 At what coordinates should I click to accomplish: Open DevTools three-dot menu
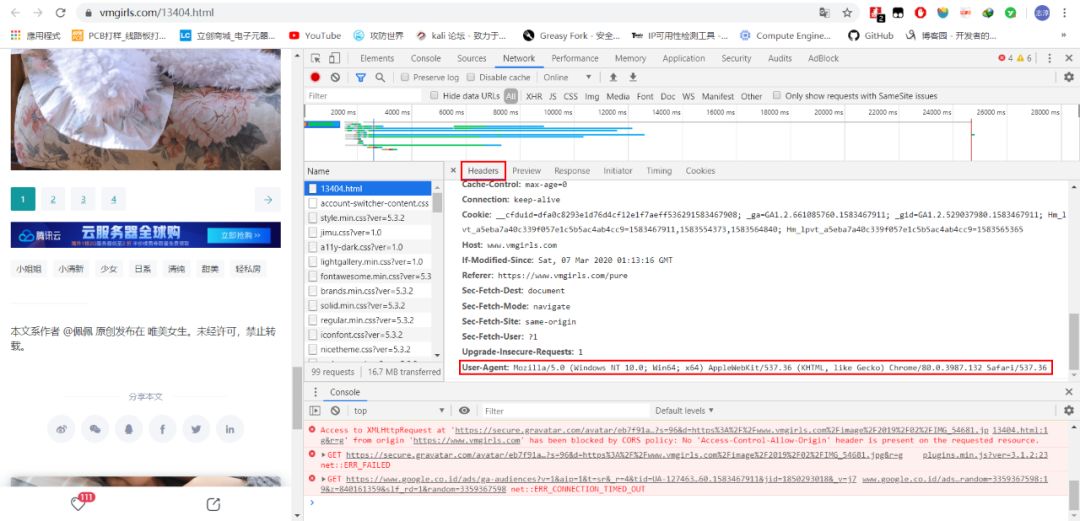tap(1049, 59)
